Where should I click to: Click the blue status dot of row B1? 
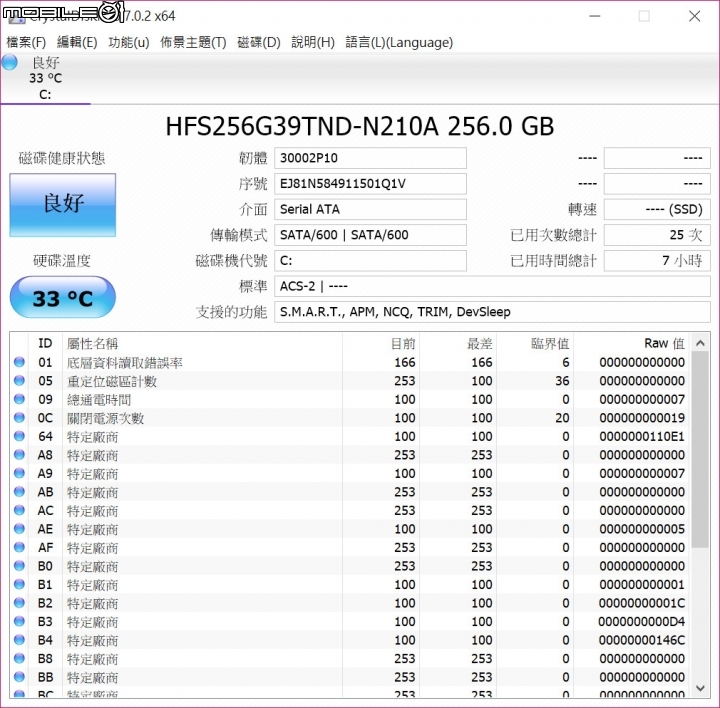pos(19,584)
